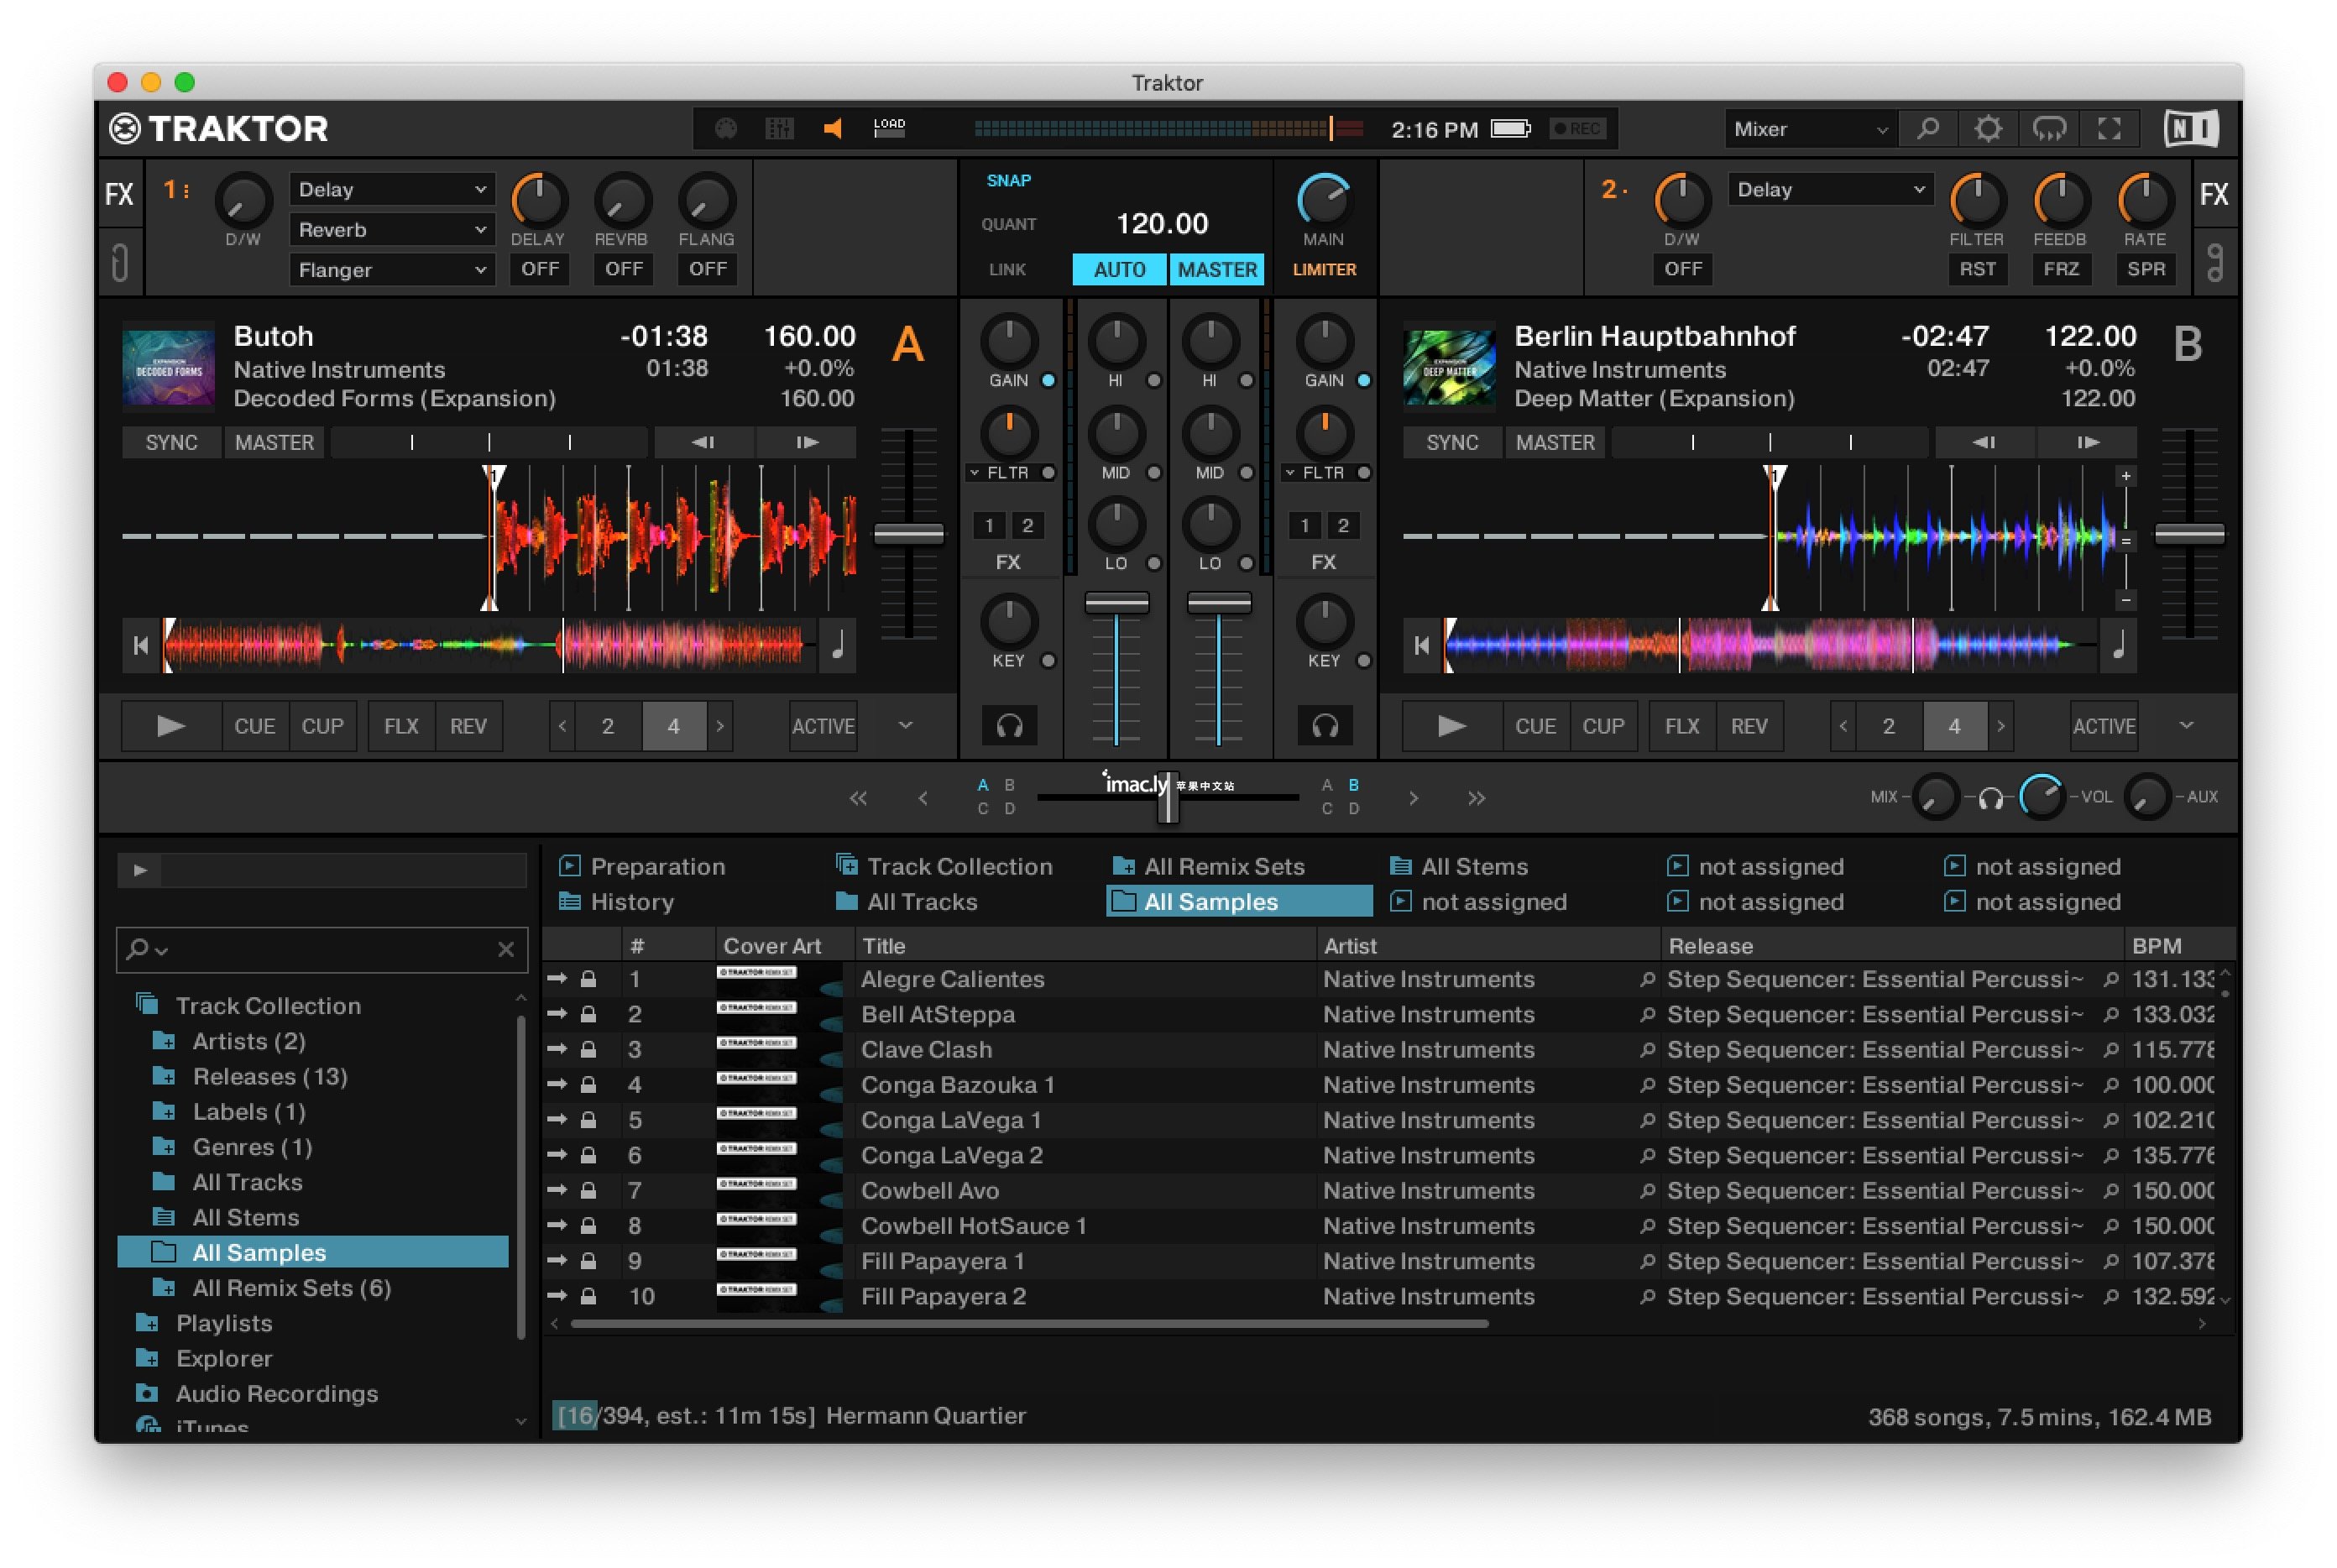Open the Flanger effect dropdown in FX 1
This screenshot has height=1568, width=2337.
(392, 270)
